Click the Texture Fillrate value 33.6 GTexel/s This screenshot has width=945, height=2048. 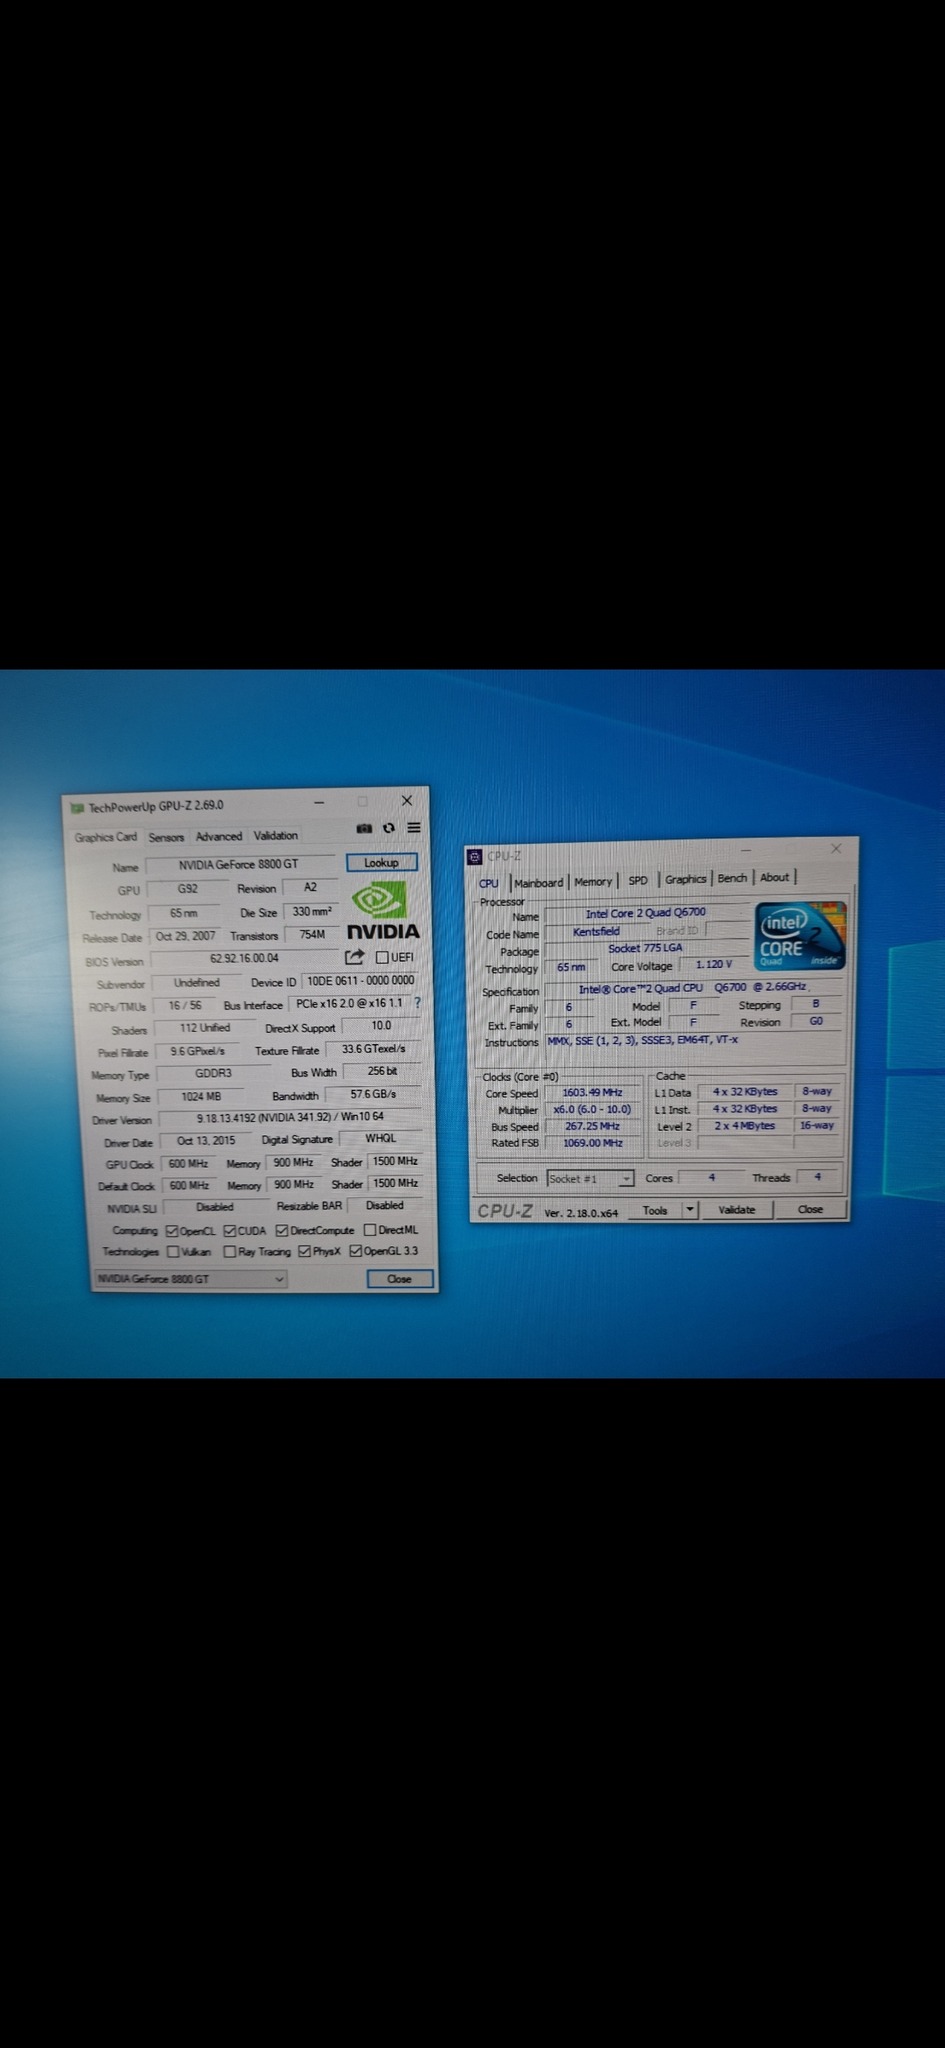click(374, 1049)
